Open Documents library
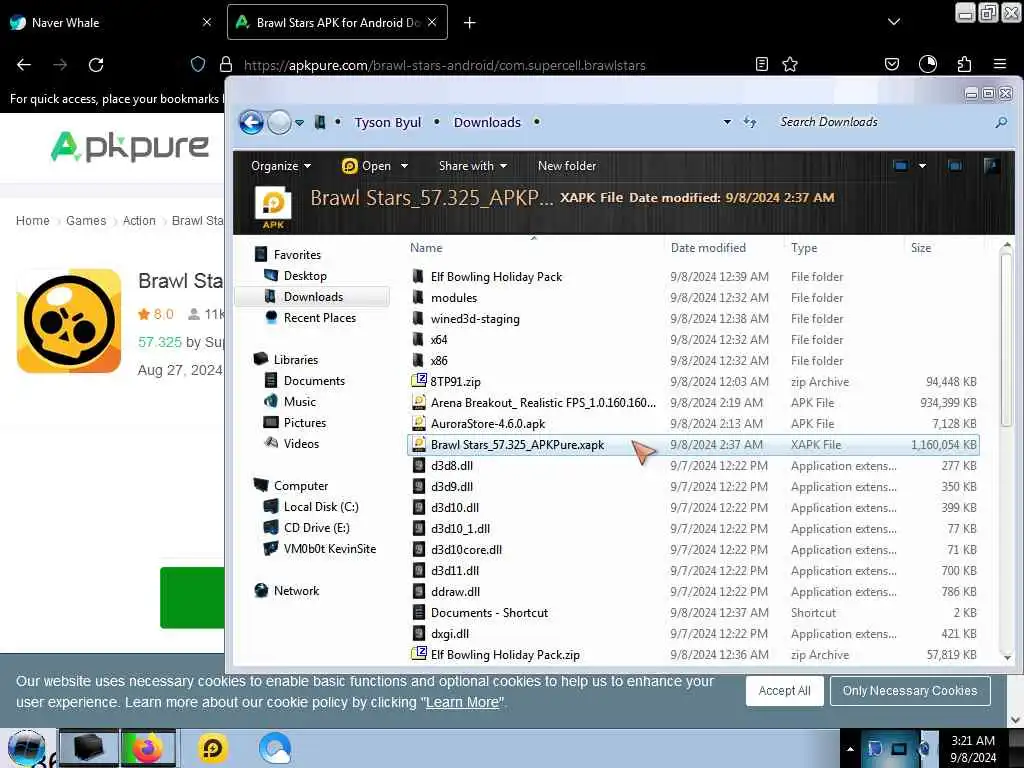Image resolution: width=1024 pixels, height=768 pixels. click(314, 380)
